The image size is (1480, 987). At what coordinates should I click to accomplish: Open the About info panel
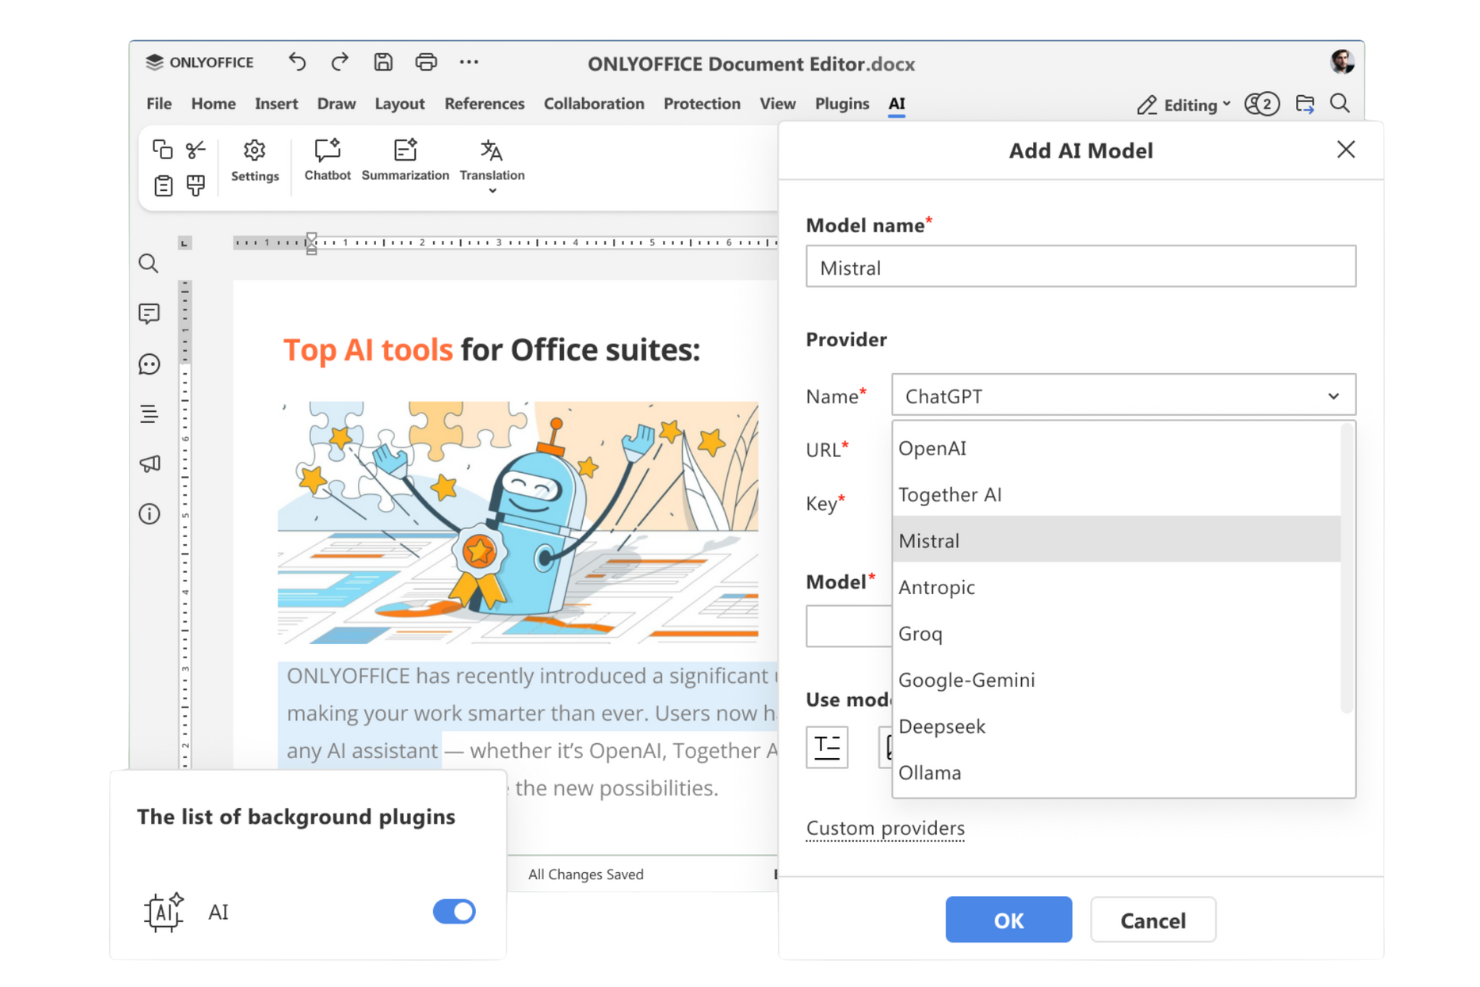click(149, 514)
